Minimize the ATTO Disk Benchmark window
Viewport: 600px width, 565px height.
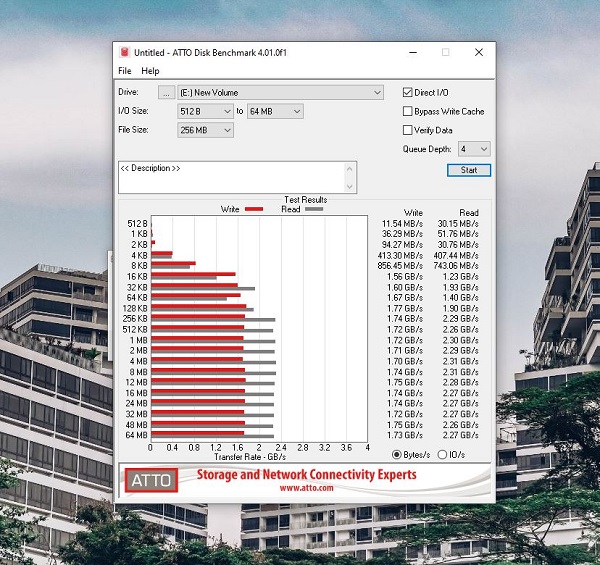pyautogui.click(x=412, y=52)
